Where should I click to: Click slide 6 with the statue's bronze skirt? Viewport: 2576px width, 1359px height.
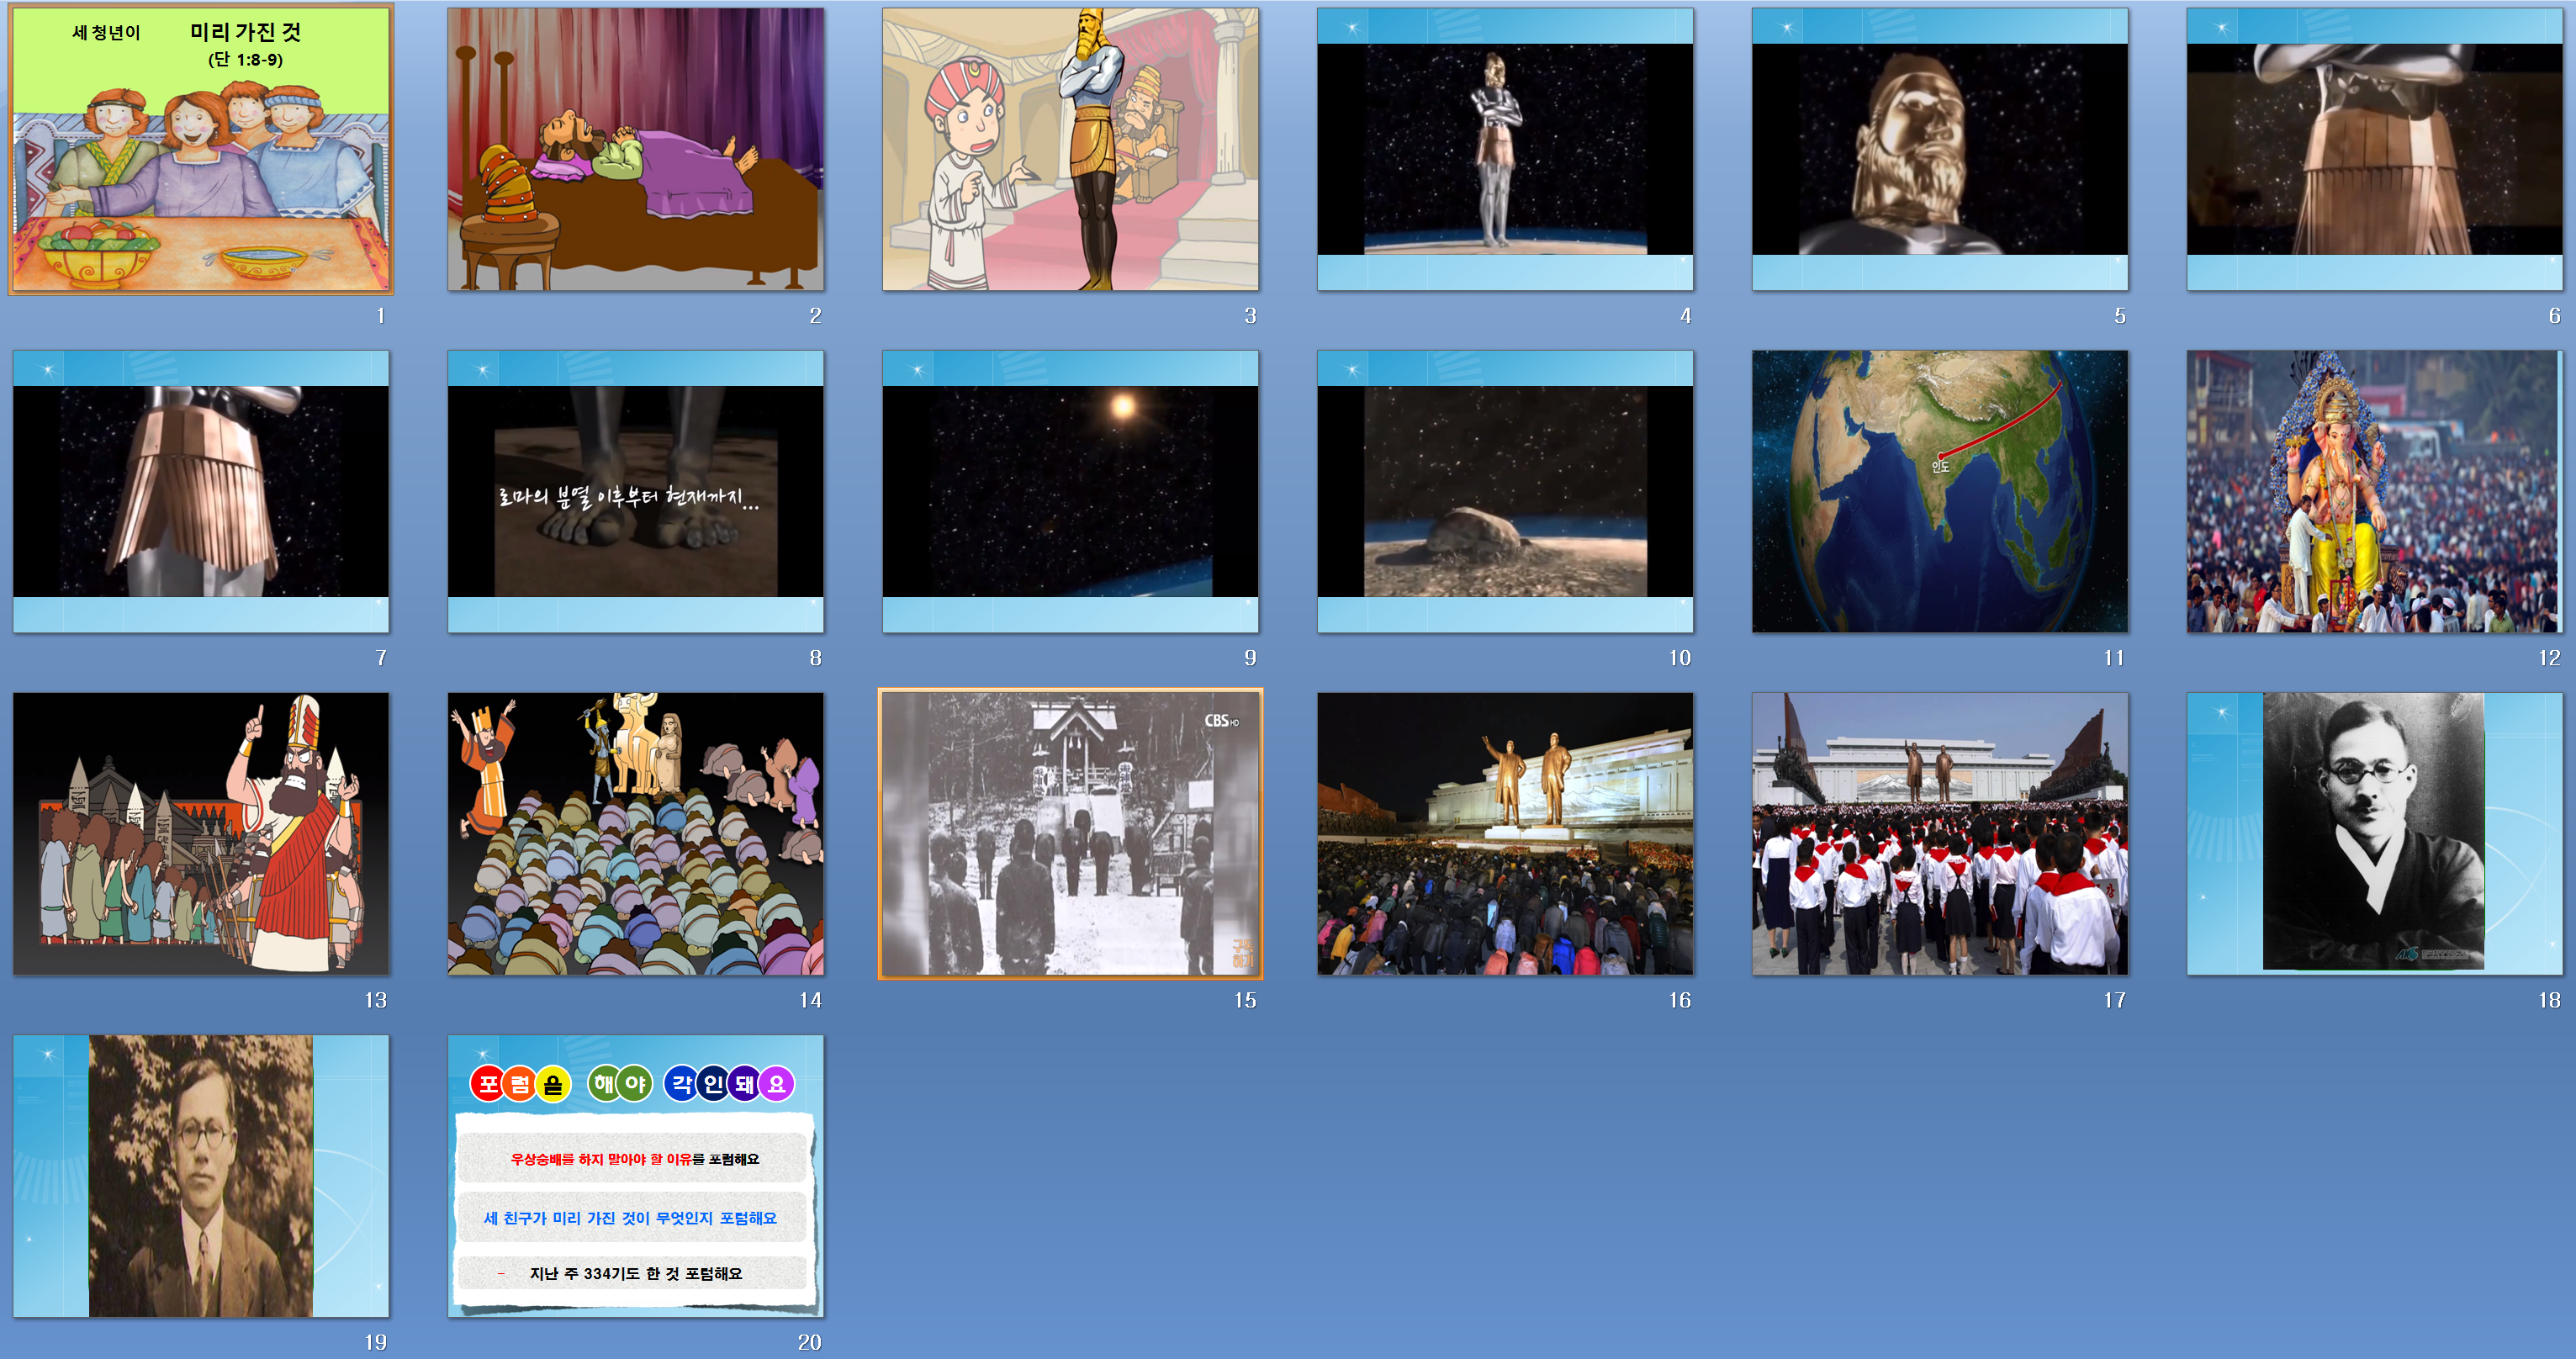[x=2374, y=149]
